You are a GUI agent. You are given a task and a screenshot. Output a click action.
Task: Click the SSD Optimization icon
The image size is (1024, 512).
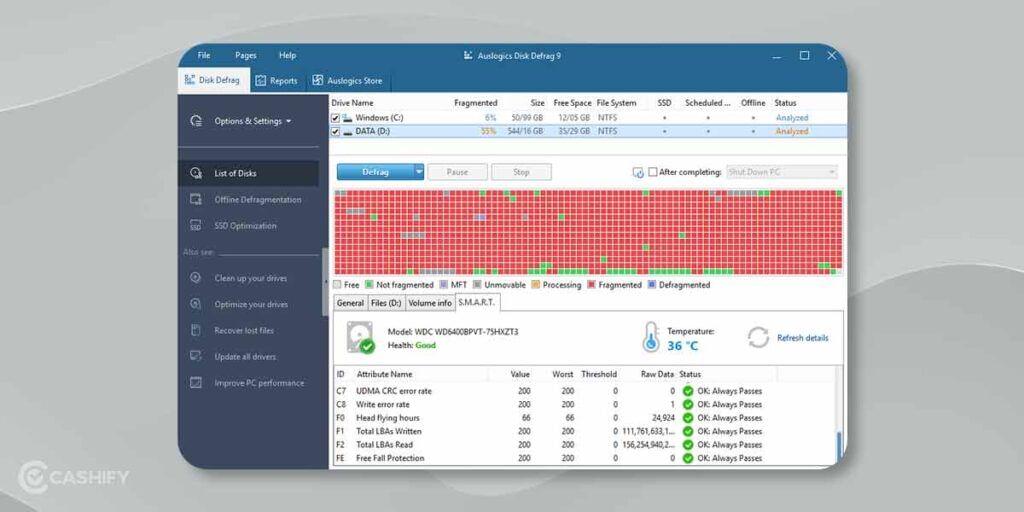[195, 225]
